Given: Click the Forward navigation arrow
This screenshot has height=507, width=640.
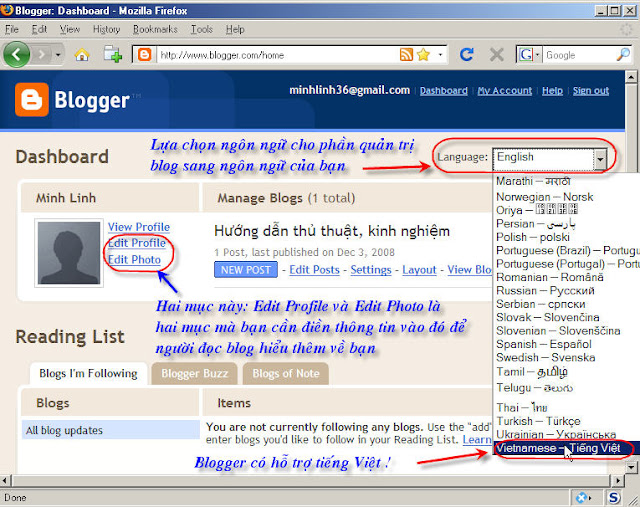Looking at the screenshot, I should click(x=41, y=54).
